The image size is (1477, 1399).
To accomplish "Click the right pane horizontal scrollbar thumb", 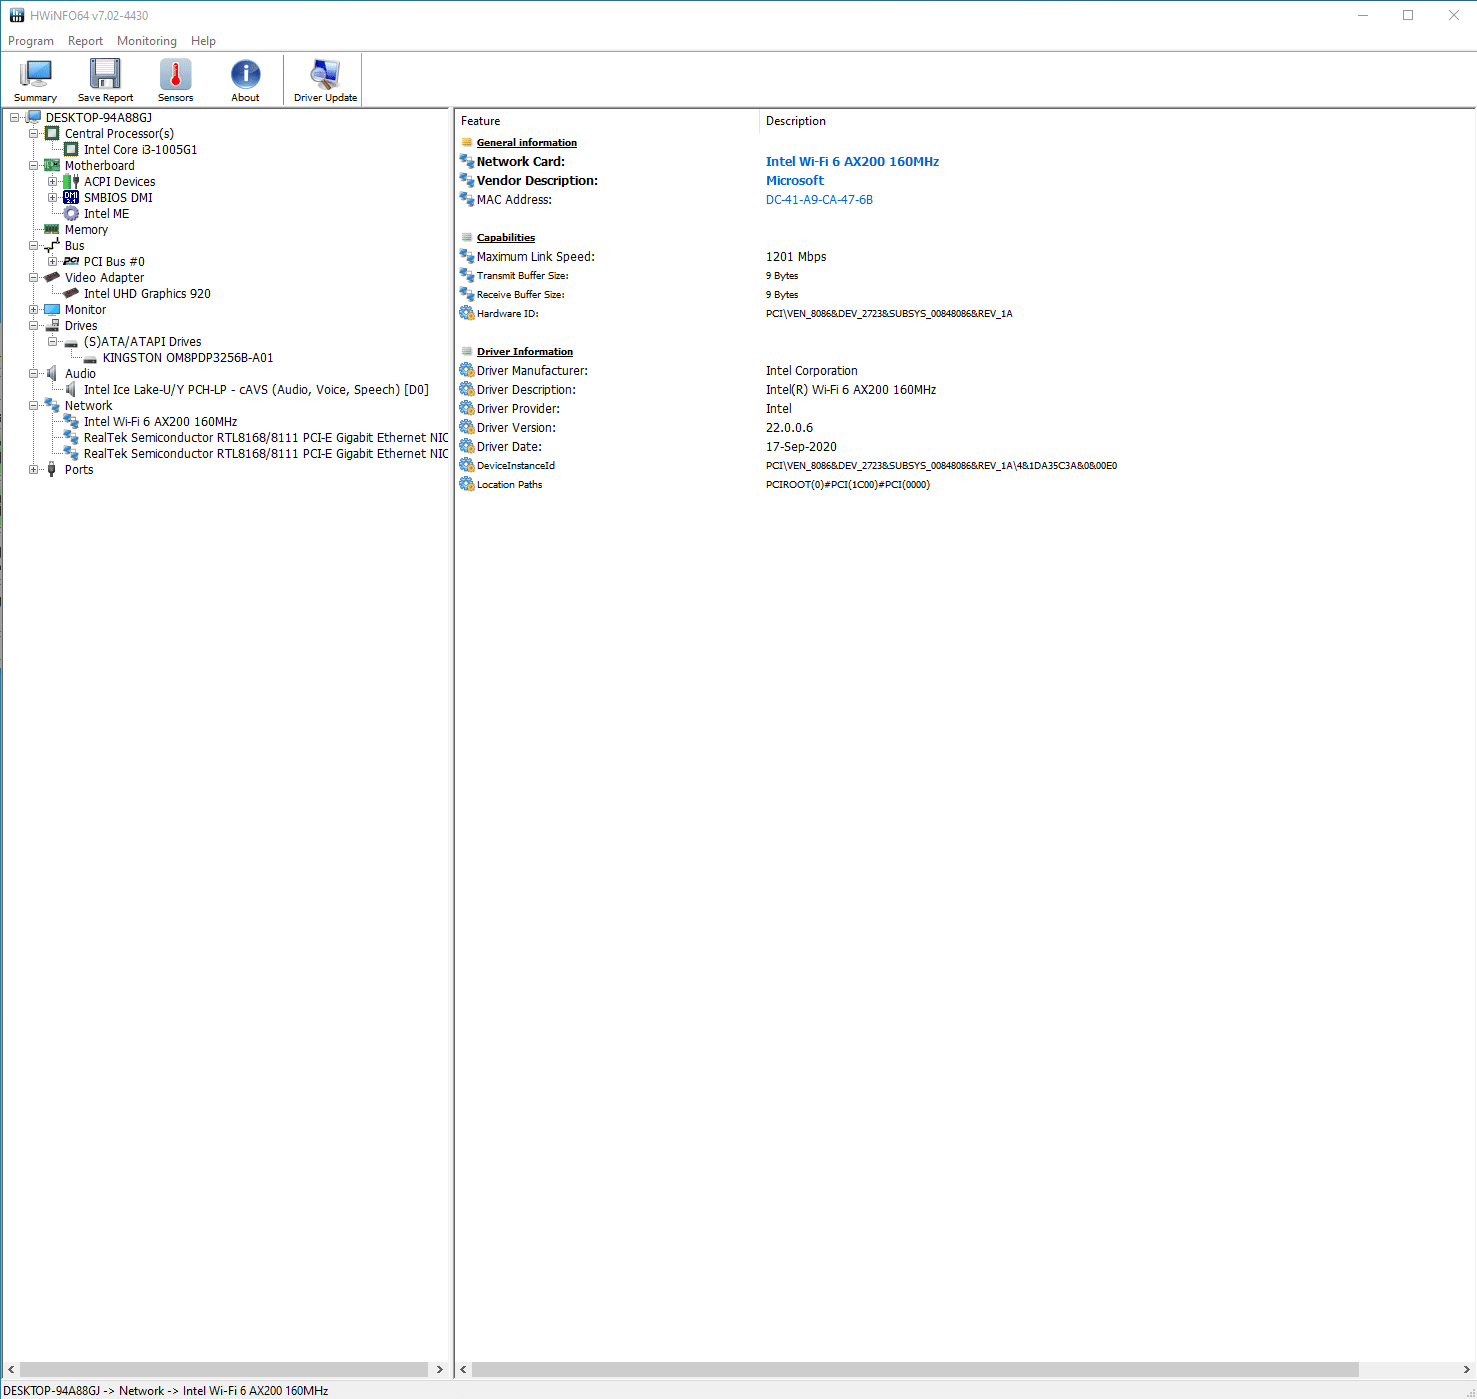I will [x=915, y=1369].
